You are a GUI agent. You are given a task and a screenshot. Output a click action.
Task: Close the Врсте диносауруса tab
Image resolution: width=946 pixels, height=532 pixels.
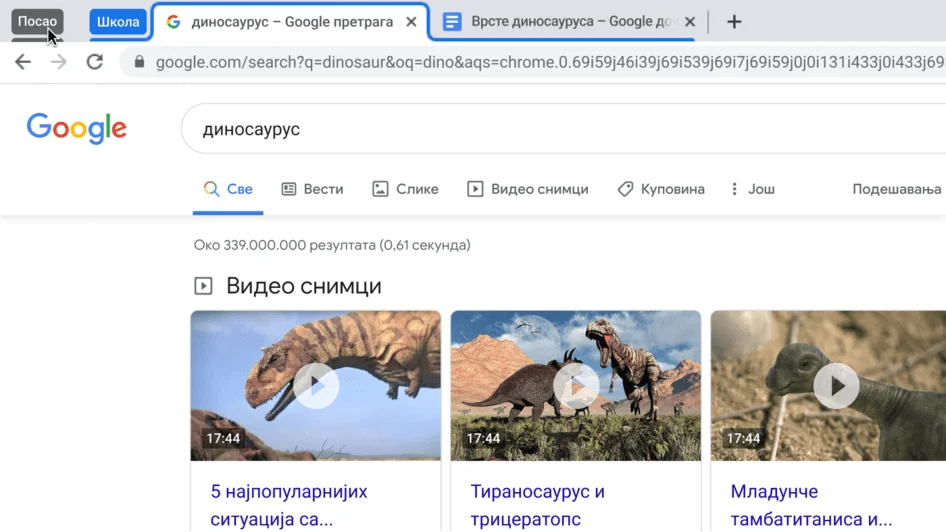click(690, 22)
